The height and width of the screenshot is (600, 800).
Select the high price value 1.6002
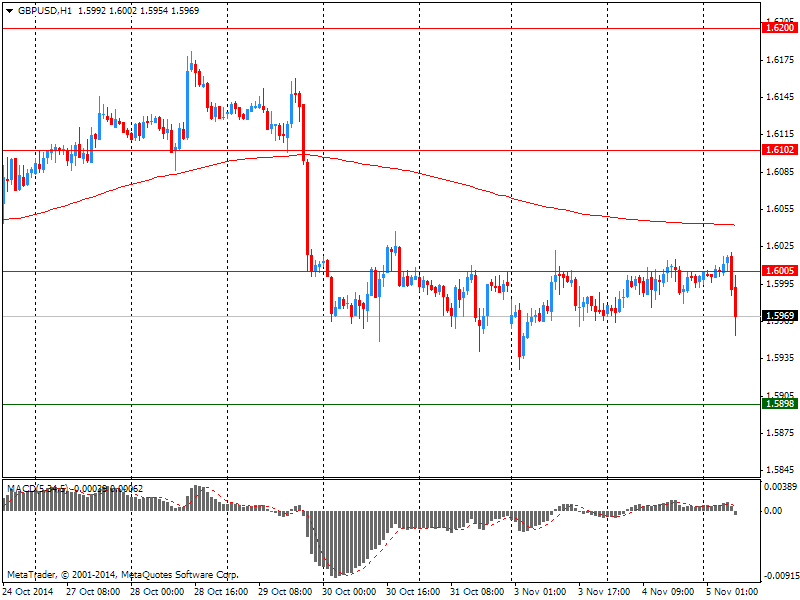(123, 11)
